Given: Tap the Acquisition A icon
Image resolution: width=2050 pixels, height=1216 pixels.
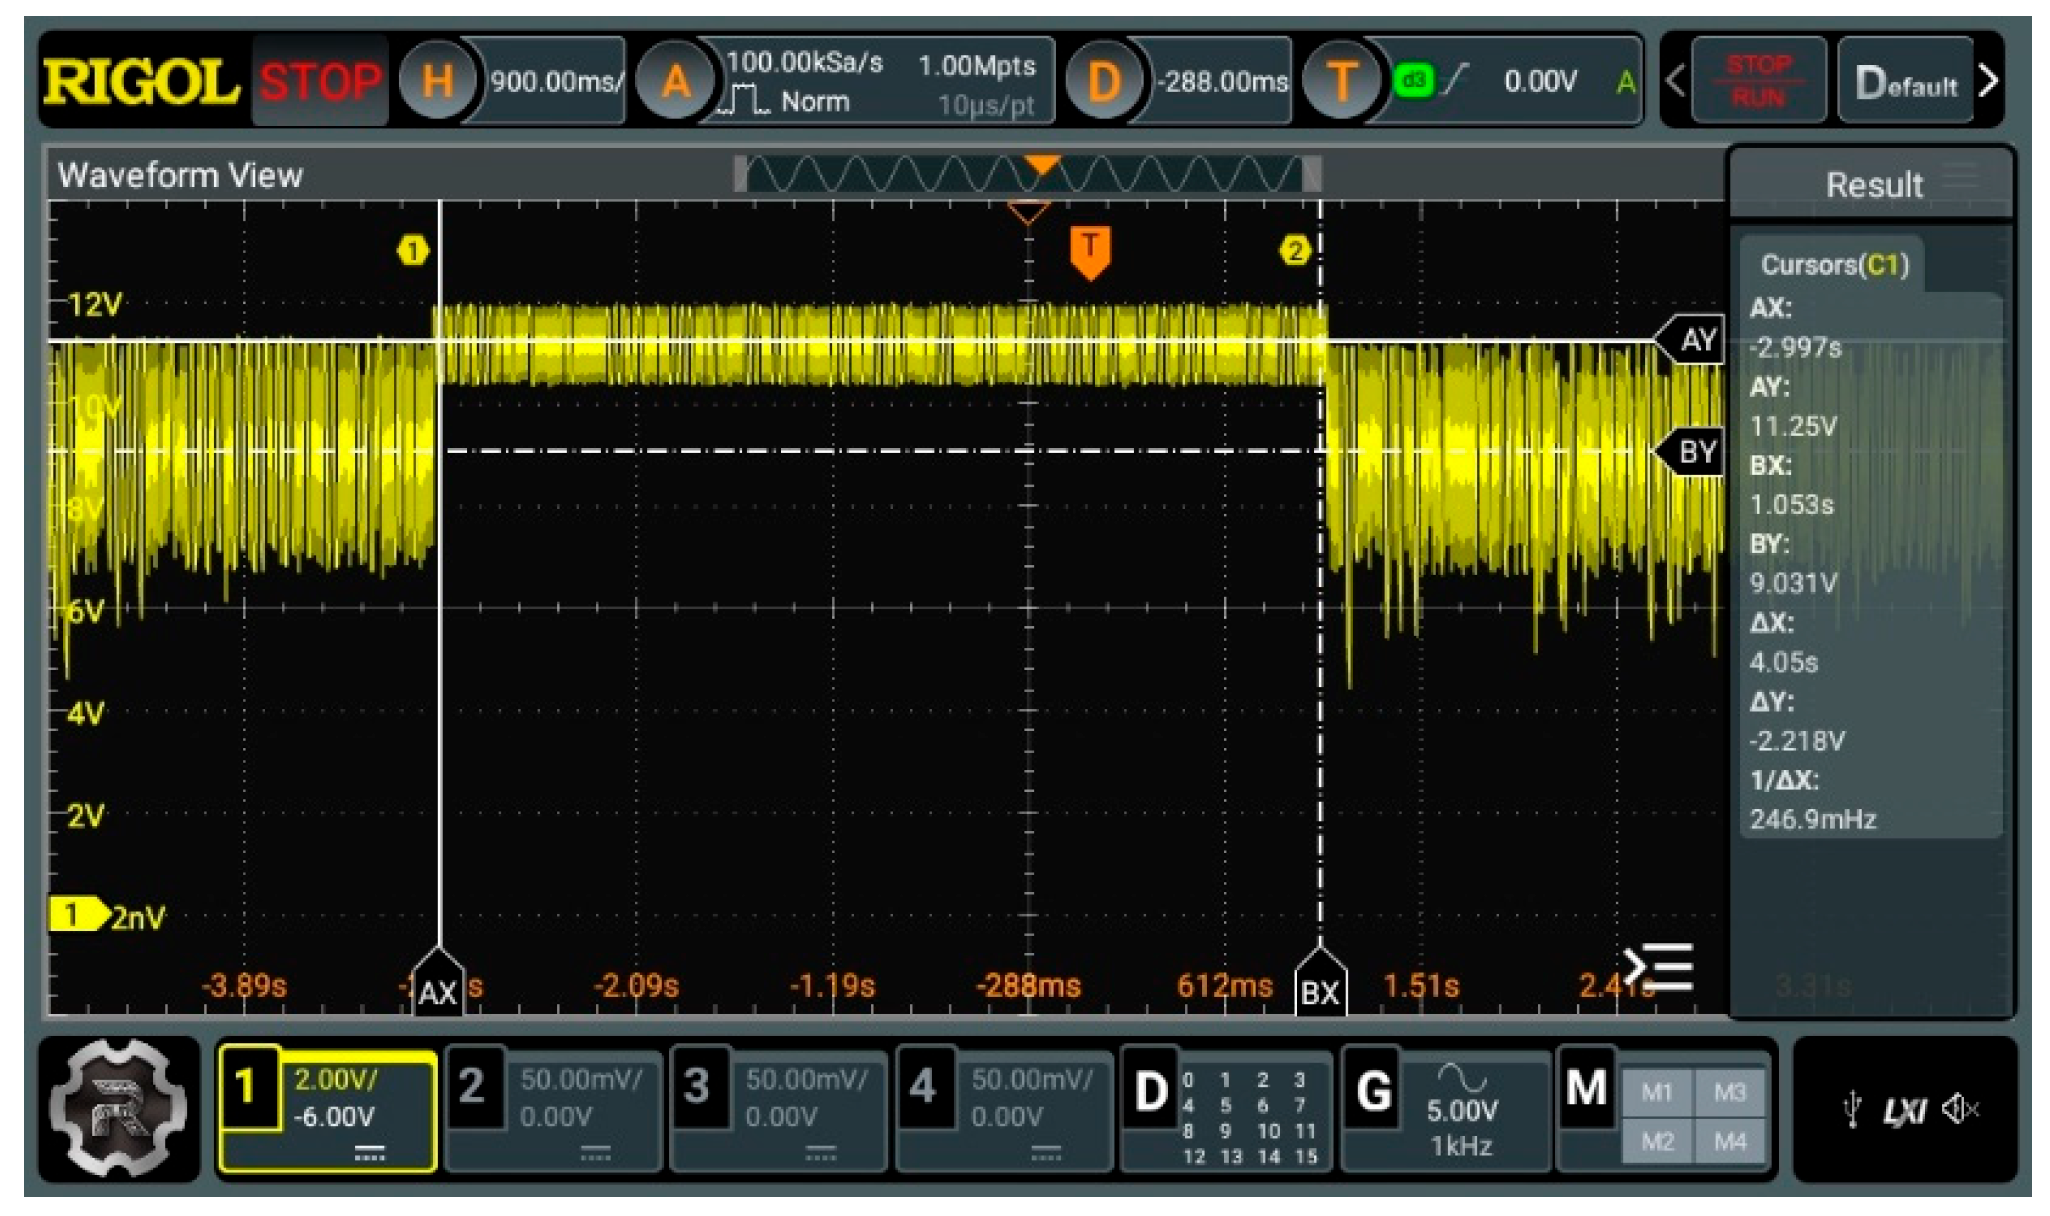Looking at the screenshot, I should (675, 81).
